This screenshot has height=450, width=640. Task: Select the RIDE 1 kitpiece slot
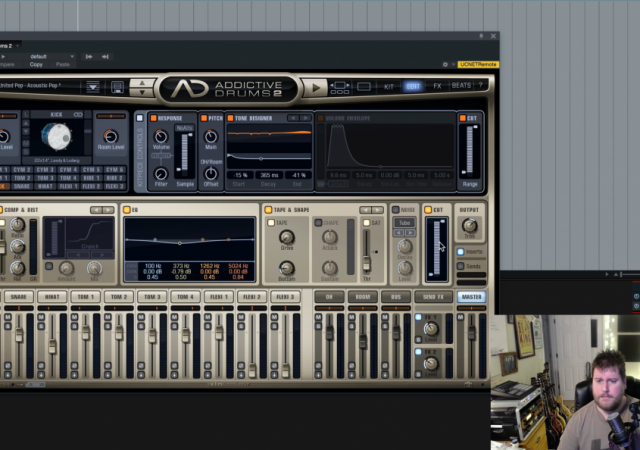91,178
